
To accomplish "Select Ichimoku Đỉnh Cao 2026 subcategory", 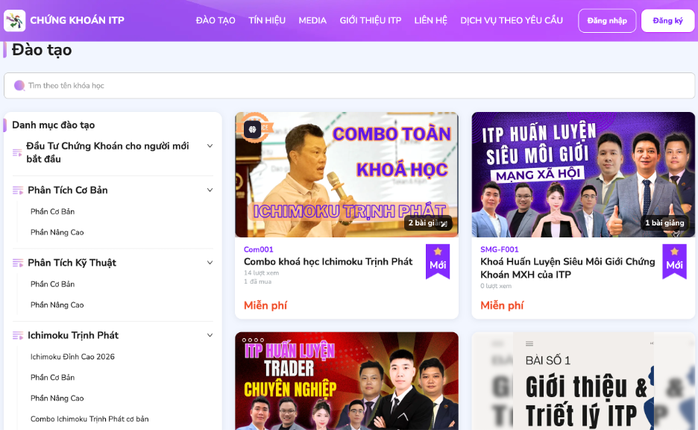I will [72, 357].
